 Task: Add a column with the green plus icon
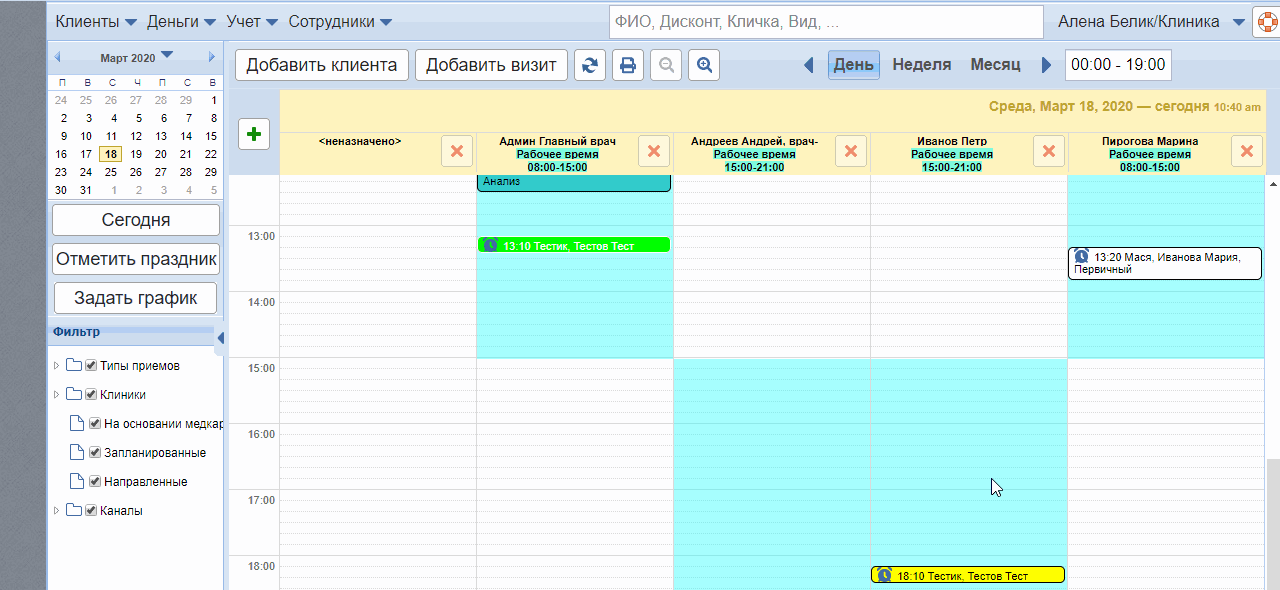click(254, 133)
